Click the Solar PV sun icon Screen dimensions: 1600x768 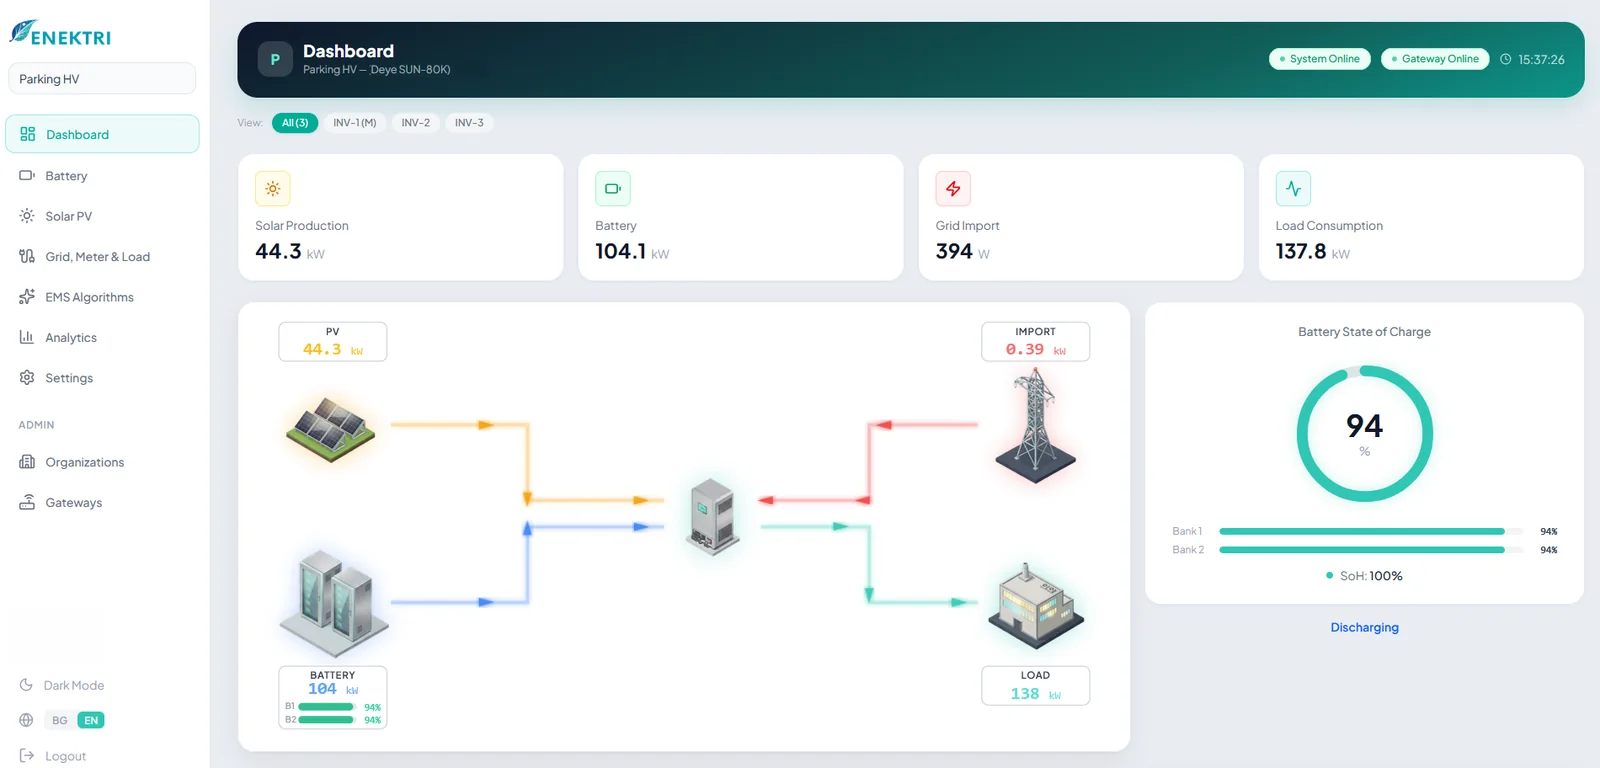27,216
